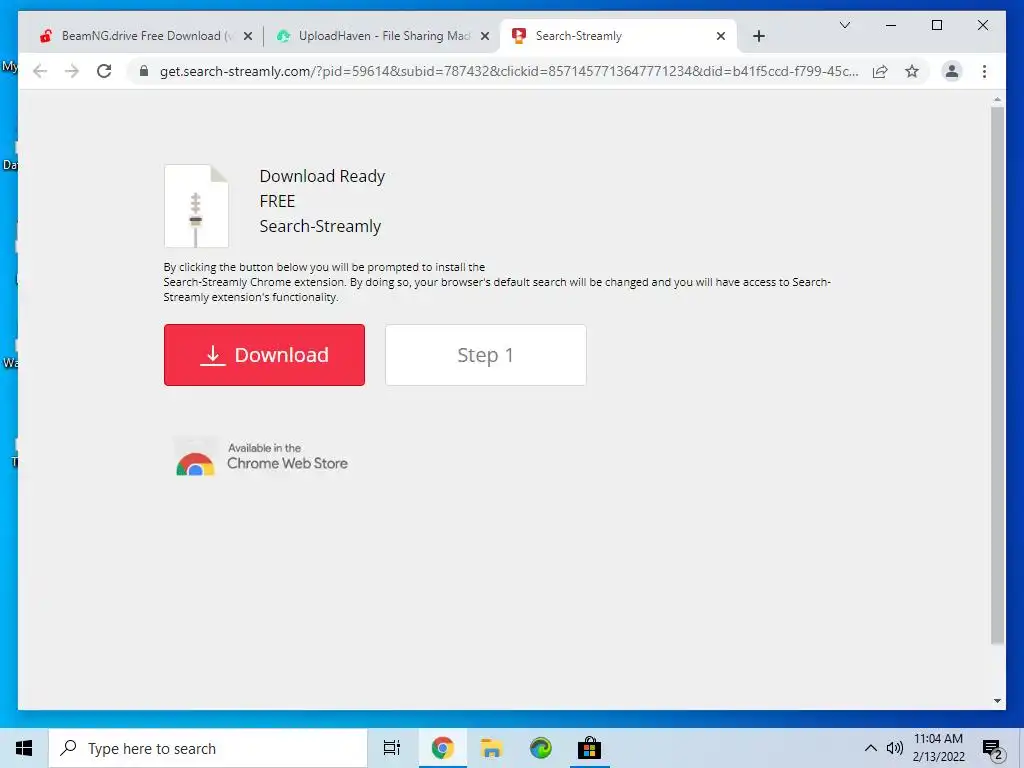View site info via lock icon
The image size is (1024, 768).
[144, 71]
